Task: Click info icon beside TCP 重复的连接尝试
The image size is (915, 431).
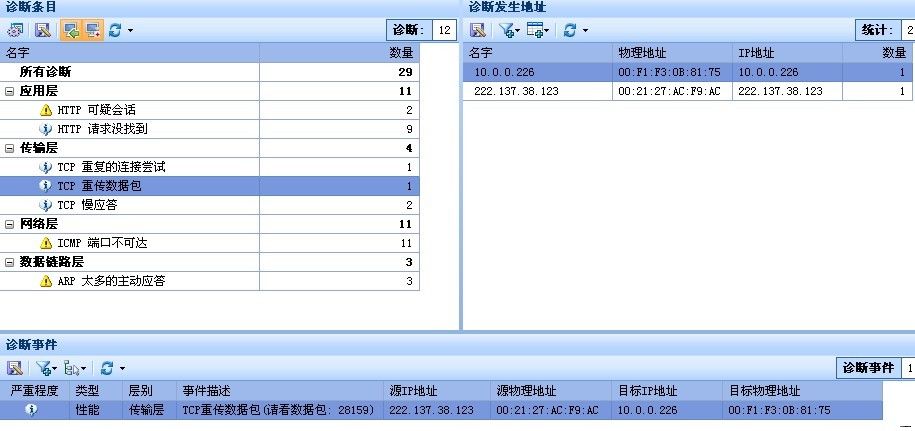Action: click(x=46, y=167)
